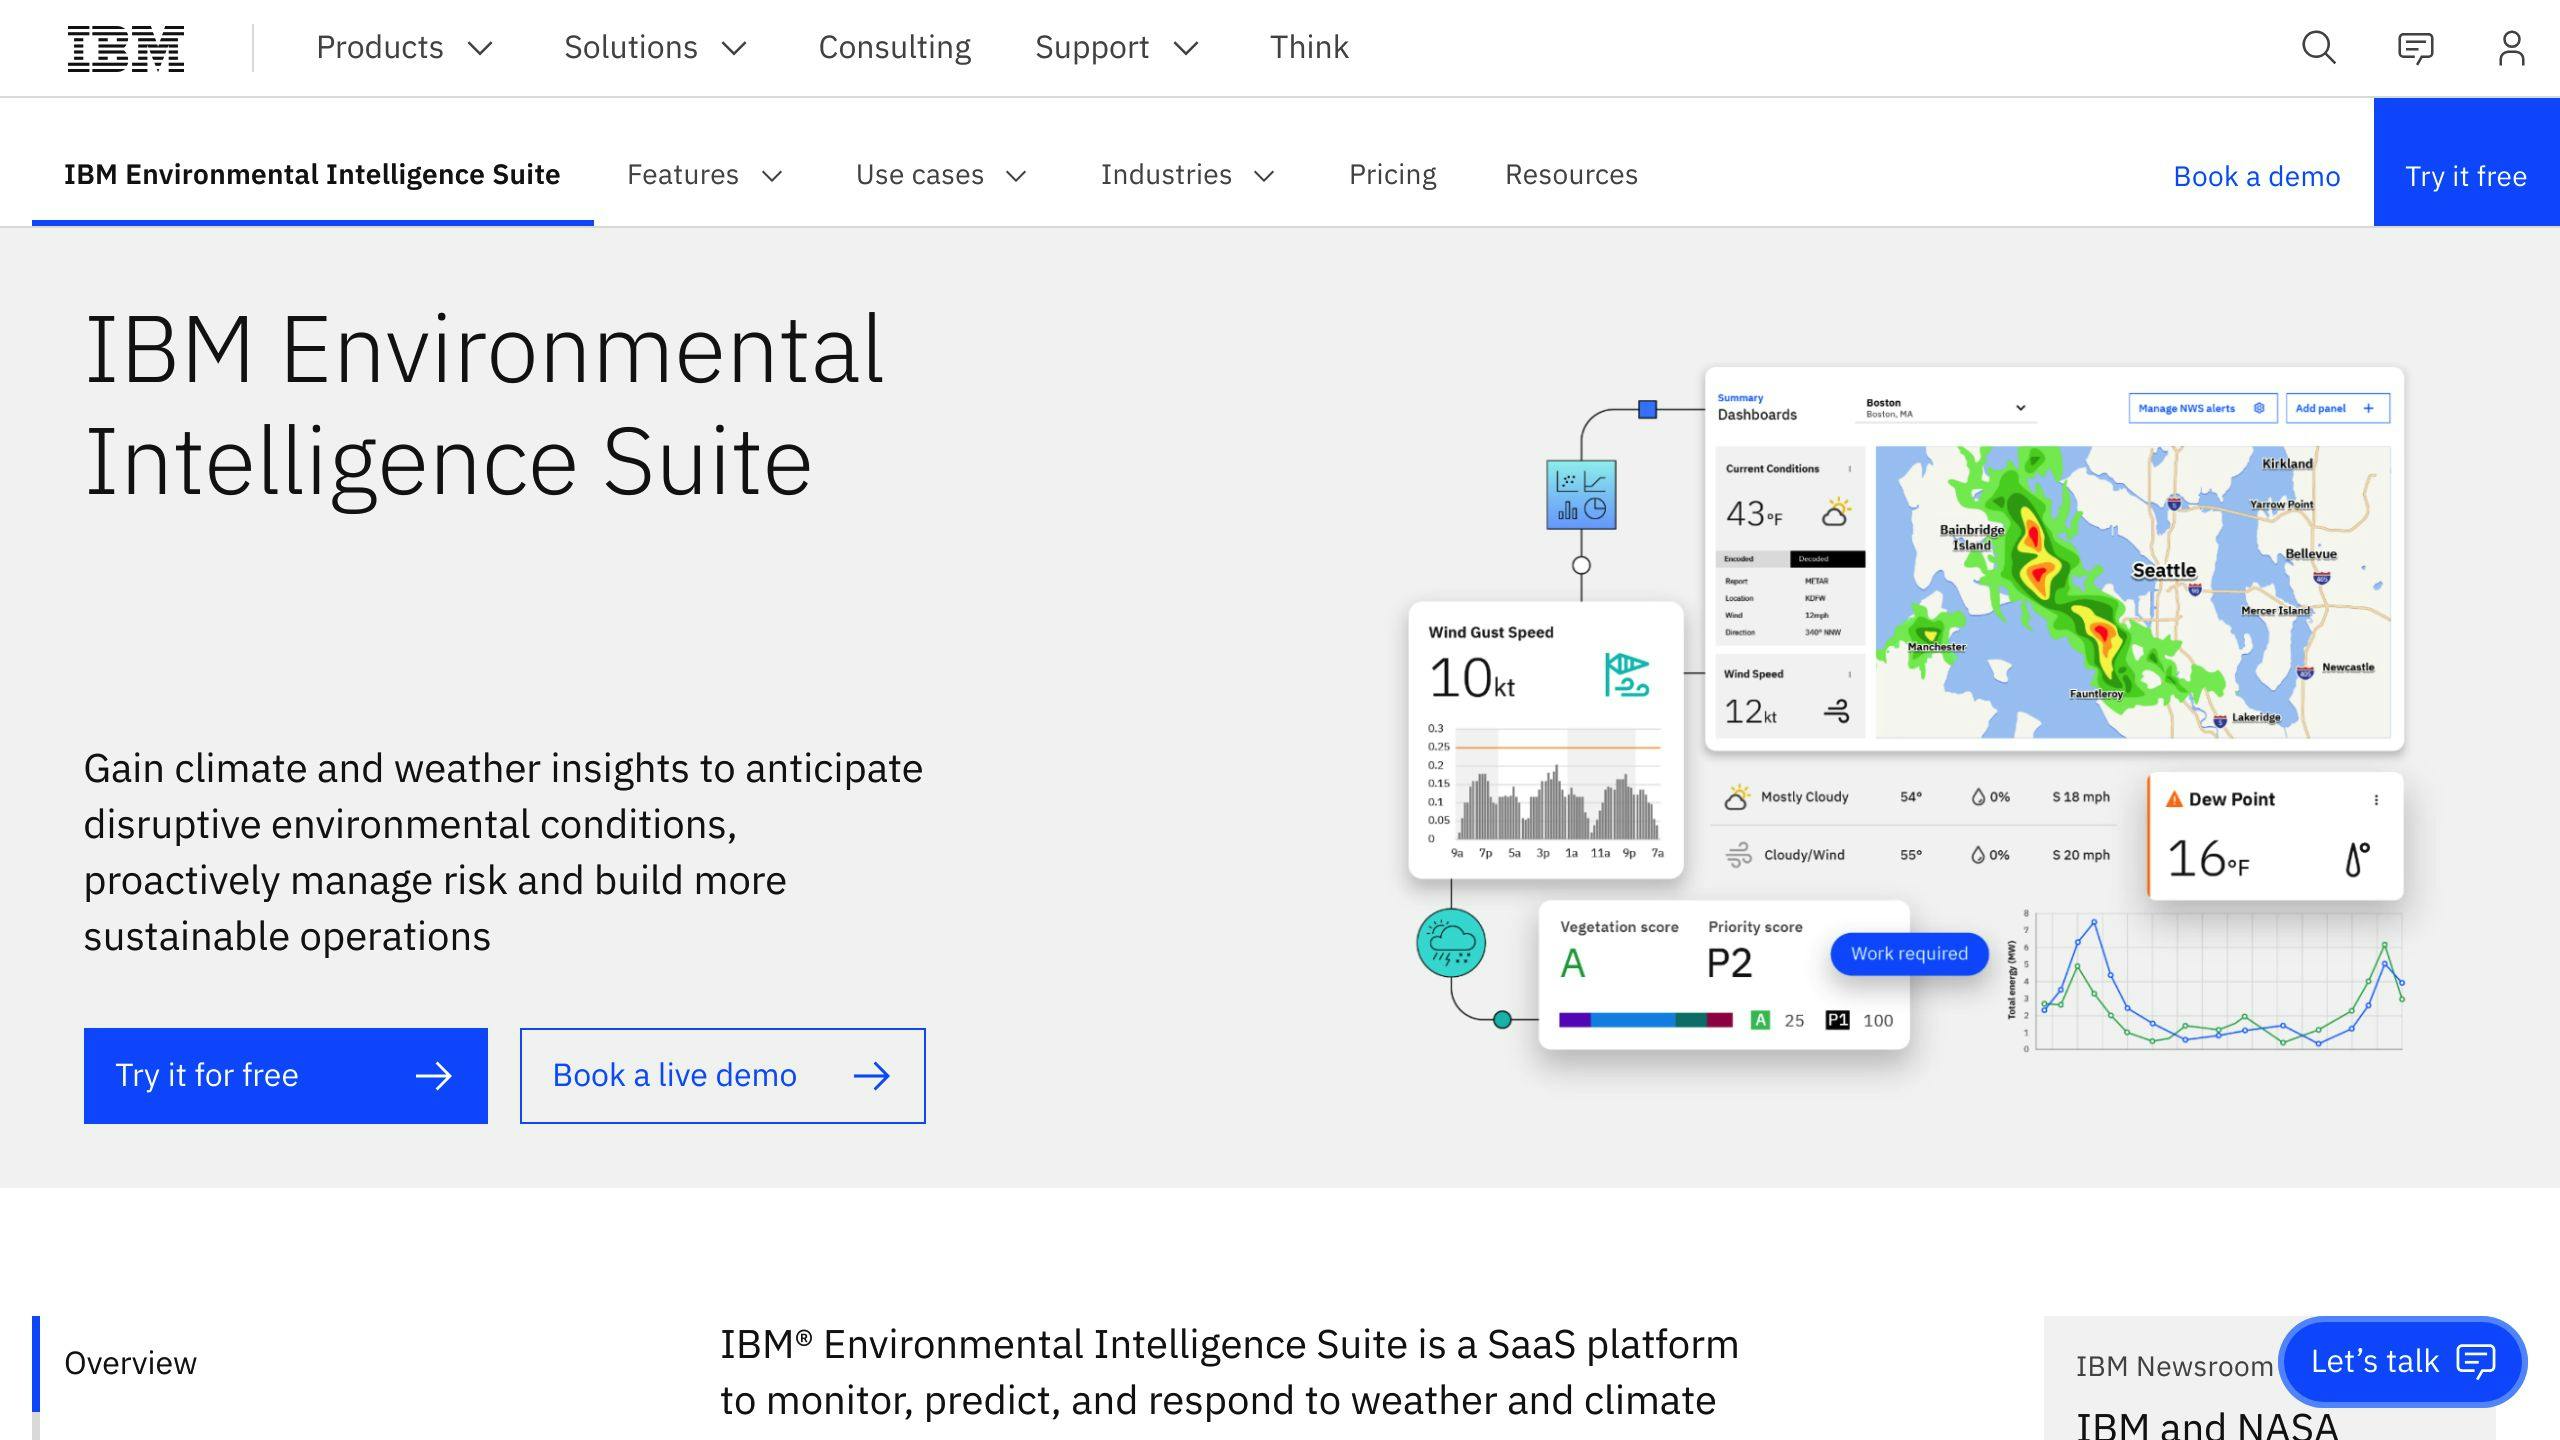Click the teal rain cloud icon
The height and width of the screenshot is (1440, 2560).
pyautogui.click(x=1451, y=943)
